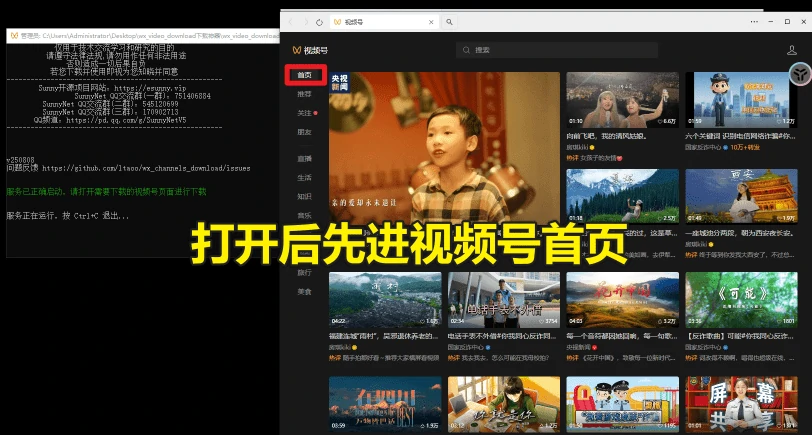Click the magnifier icon beside the tab

click(450, 21)
